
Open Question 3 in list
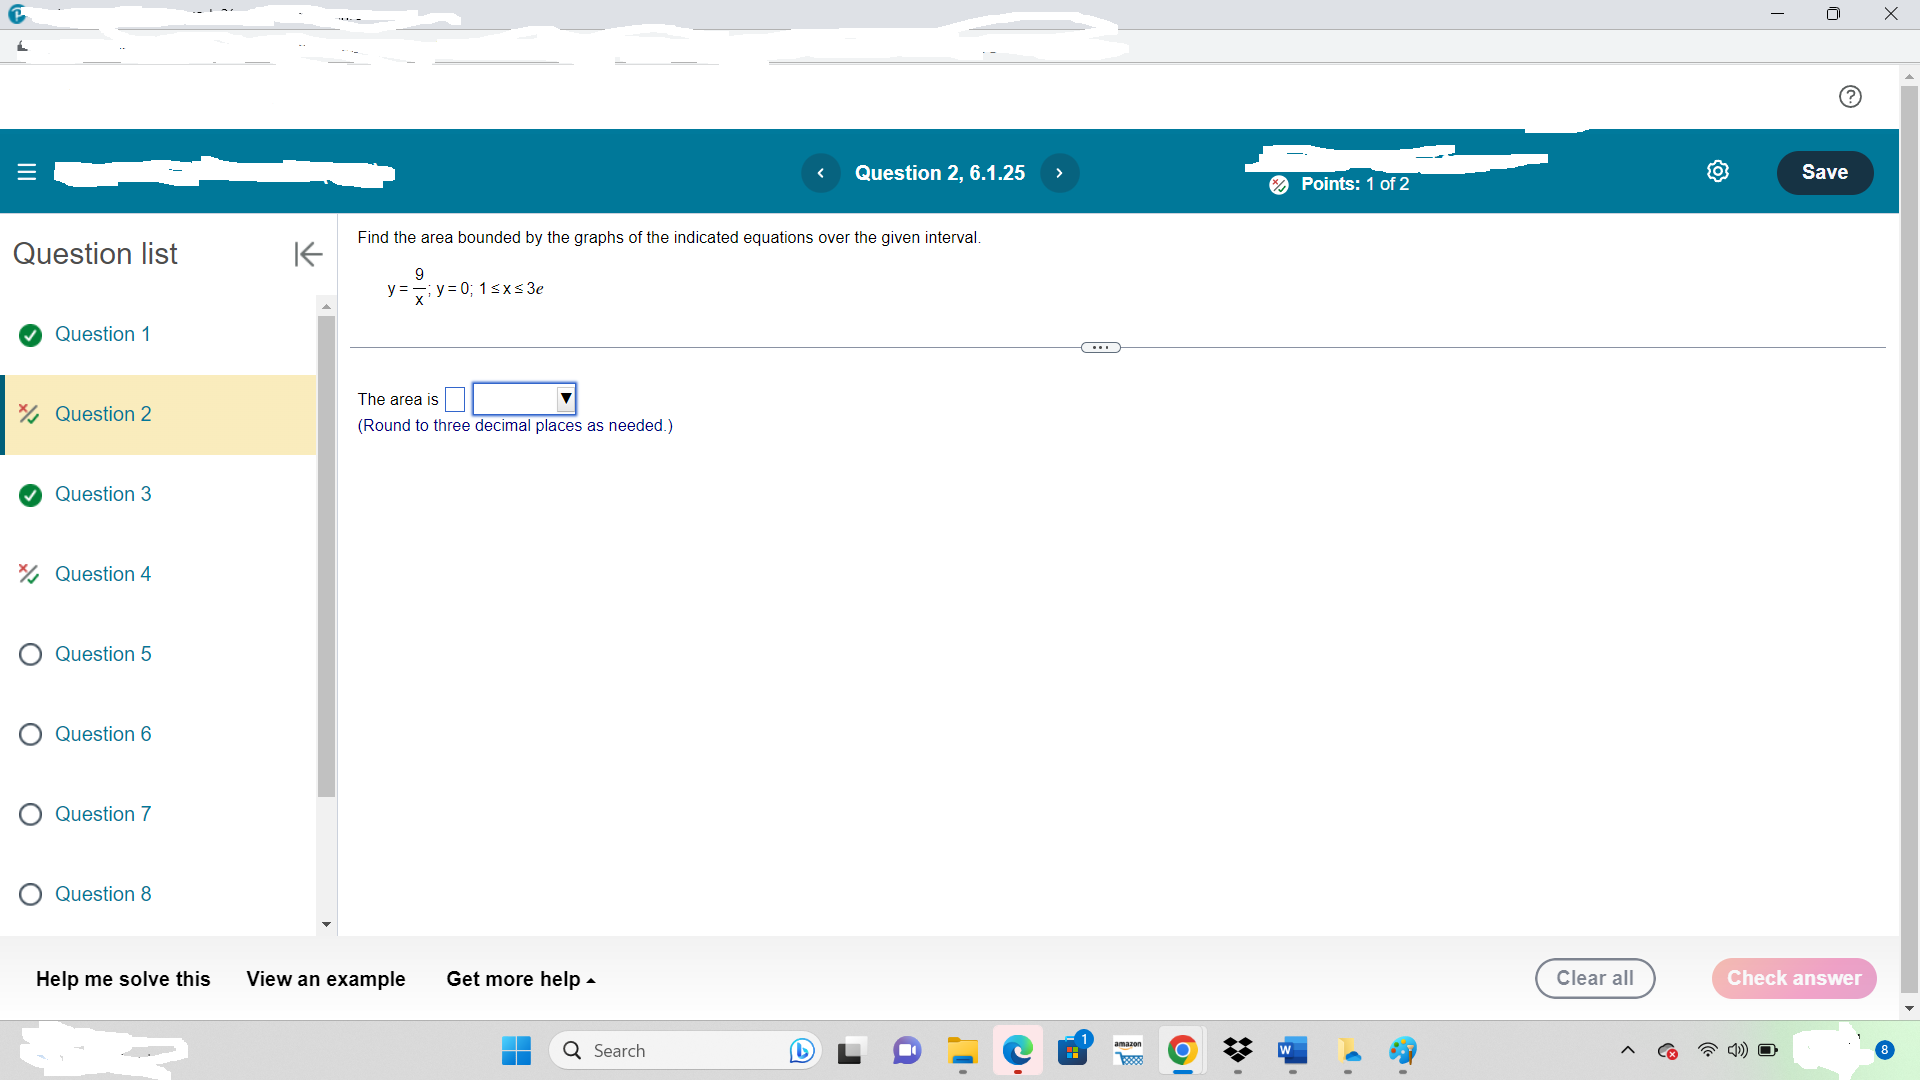(103, 494)
